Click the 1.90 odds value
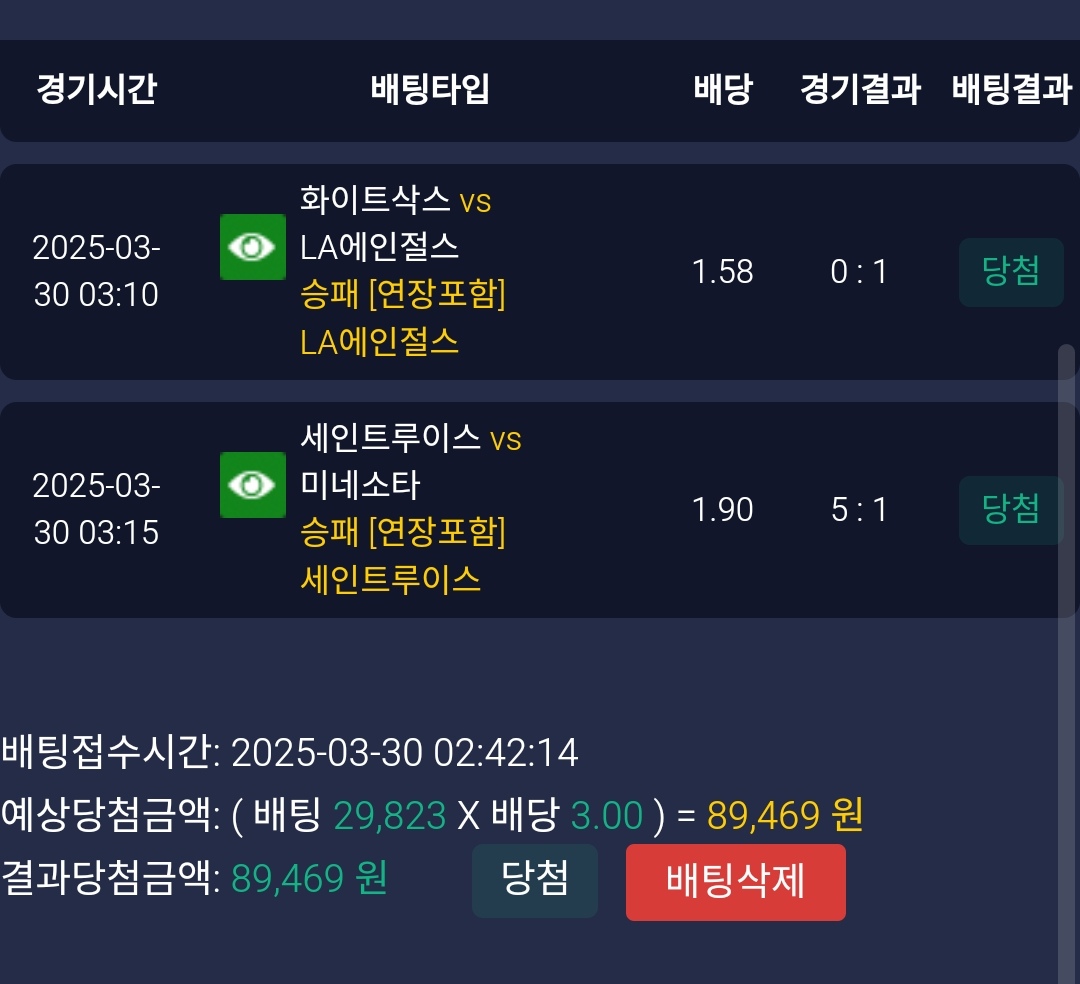Screen dimensions: 1080x984 pos(722,510)
